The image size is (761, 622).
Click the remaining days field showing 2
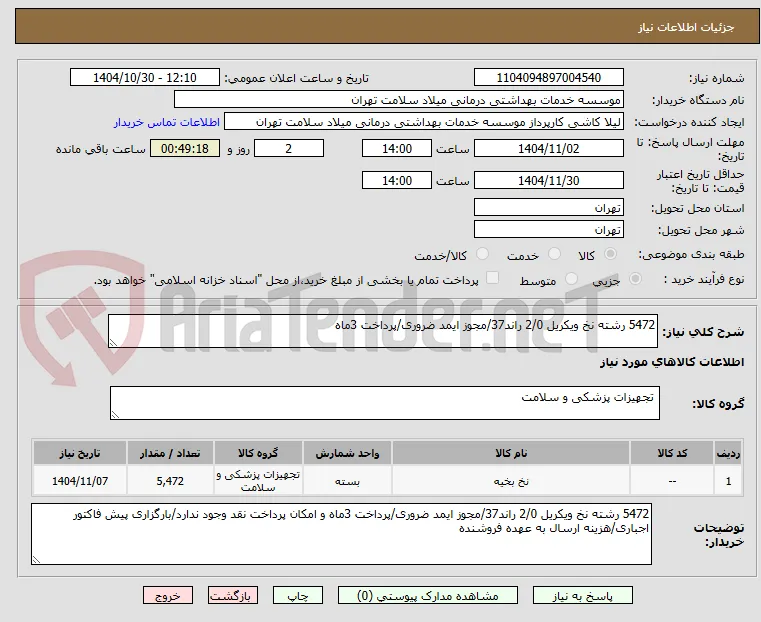click(289, 148)
